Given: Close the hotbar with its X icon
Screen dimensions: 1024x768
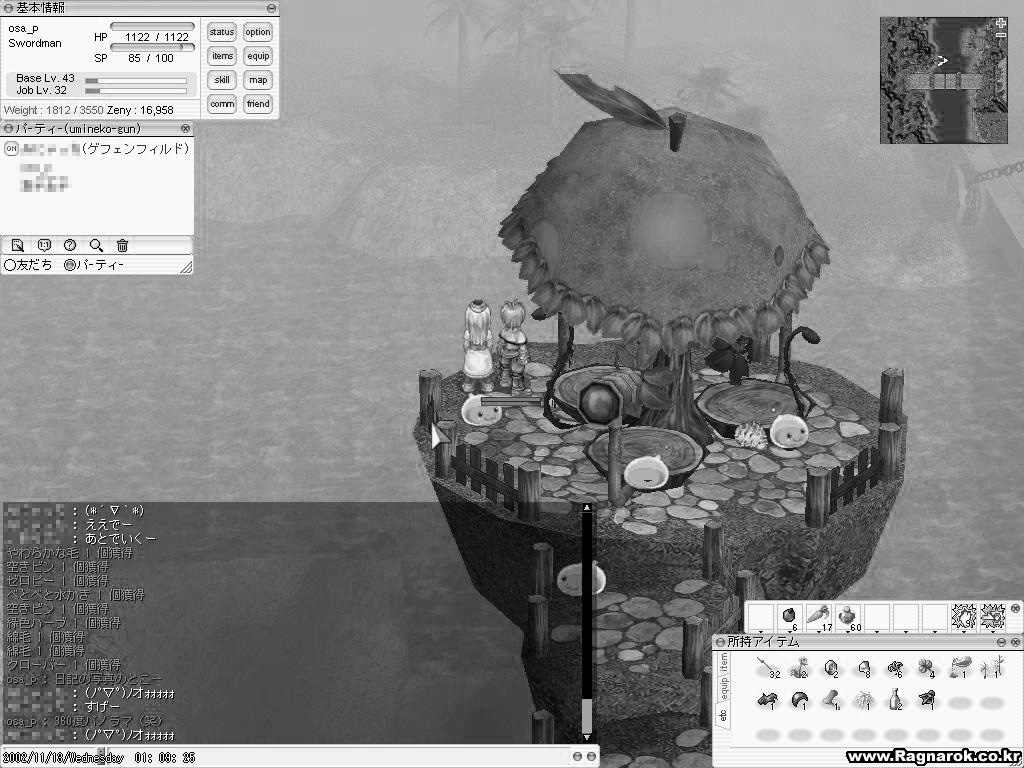Looking at the screenshot, I should coord(1015,609).
